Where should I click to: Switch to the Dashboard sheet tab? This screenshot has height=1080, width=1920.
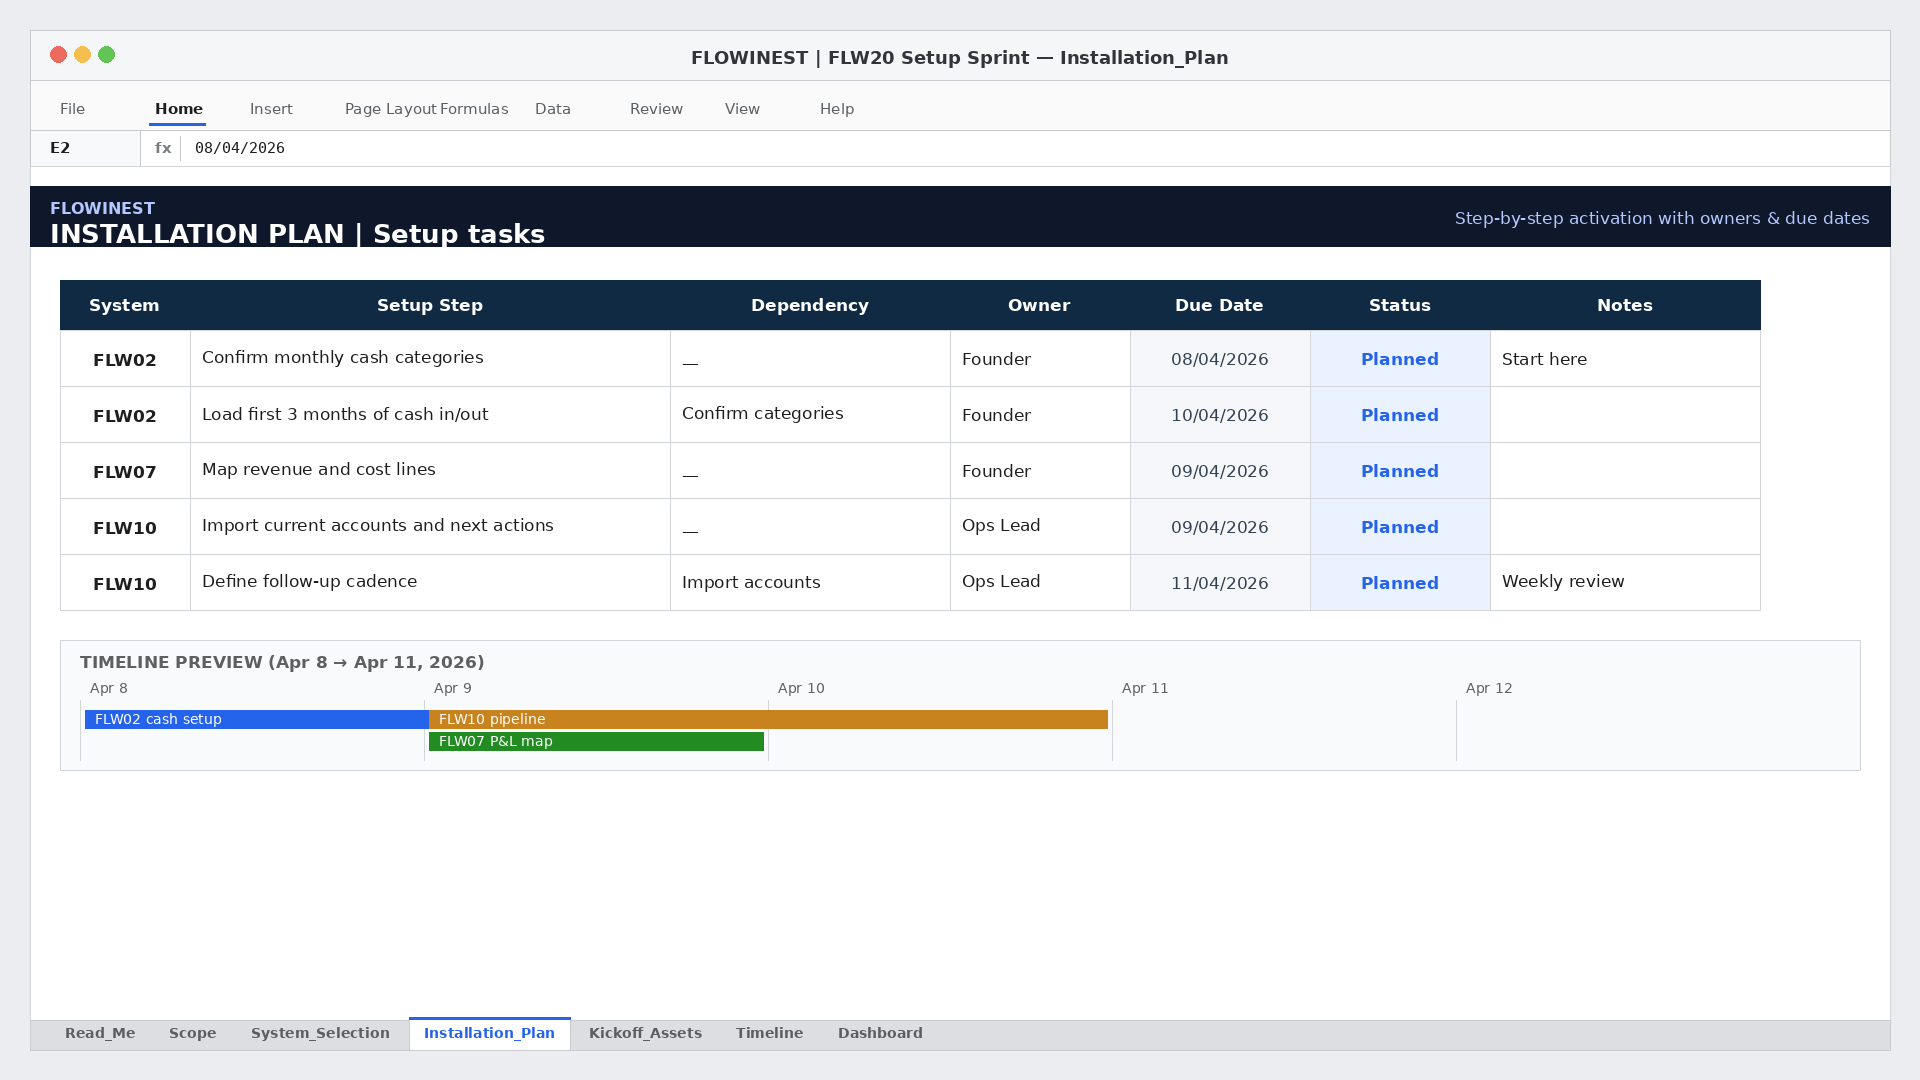880,1033
